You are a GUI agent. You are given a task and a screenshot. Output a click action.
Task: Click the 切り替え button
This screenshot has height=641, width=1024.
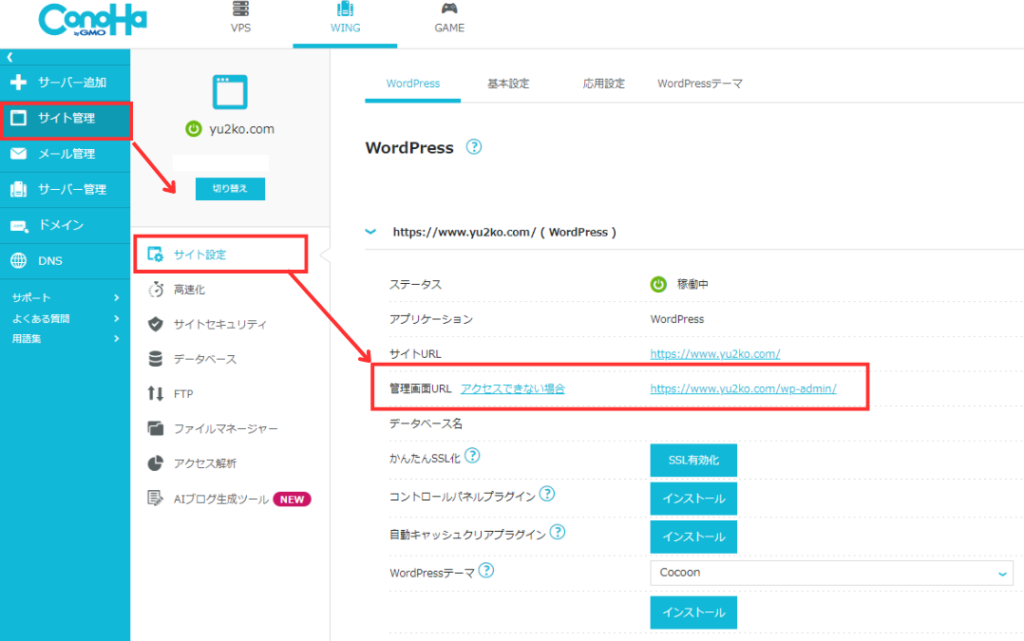(230, 189)
